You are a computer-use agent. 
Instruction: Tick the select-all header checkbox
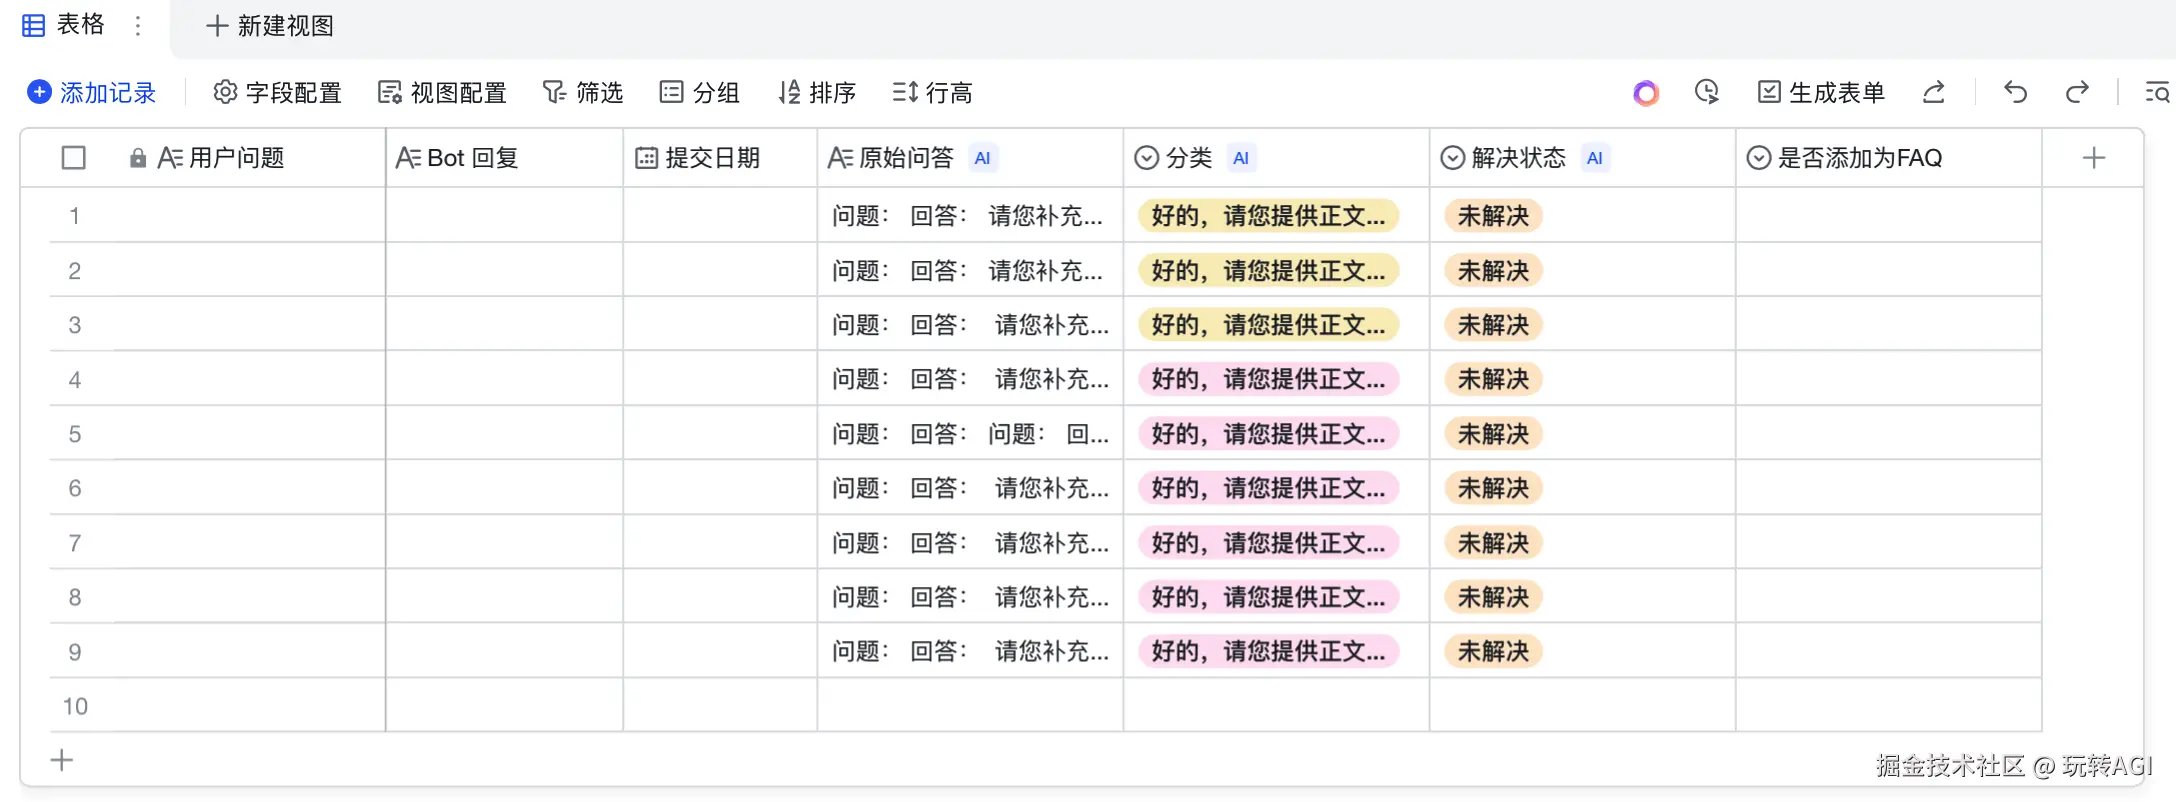click(x=73, y=158)
